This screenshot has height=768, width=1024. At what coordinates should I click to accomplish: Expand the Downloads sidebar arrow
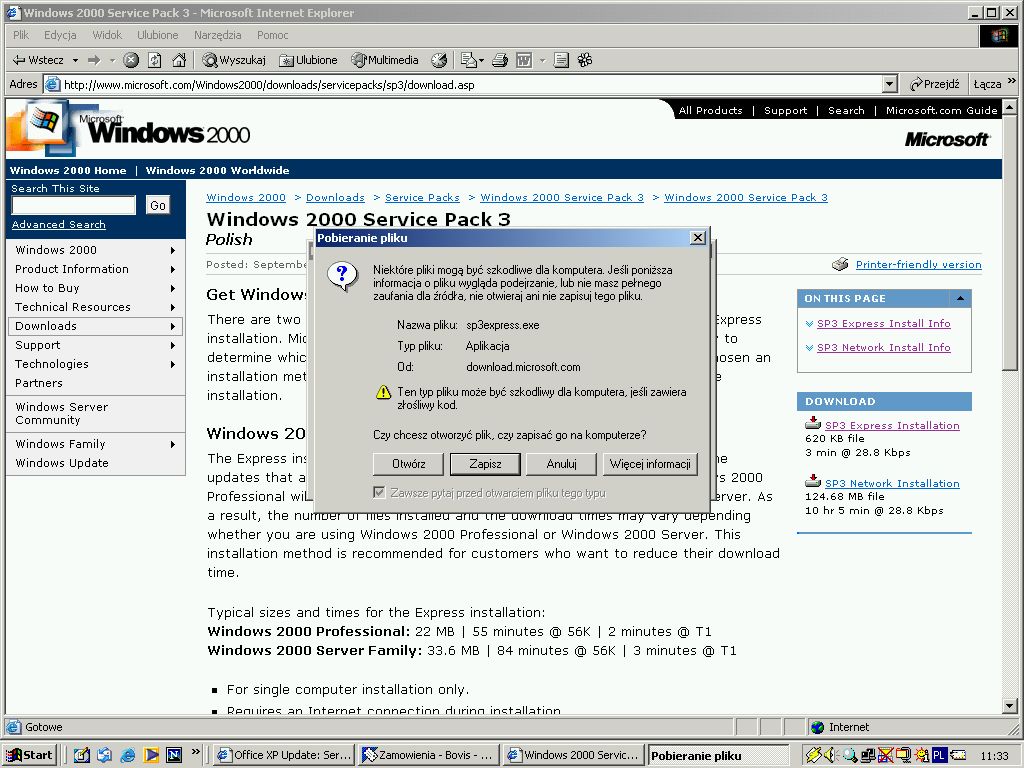click(172, 326)
